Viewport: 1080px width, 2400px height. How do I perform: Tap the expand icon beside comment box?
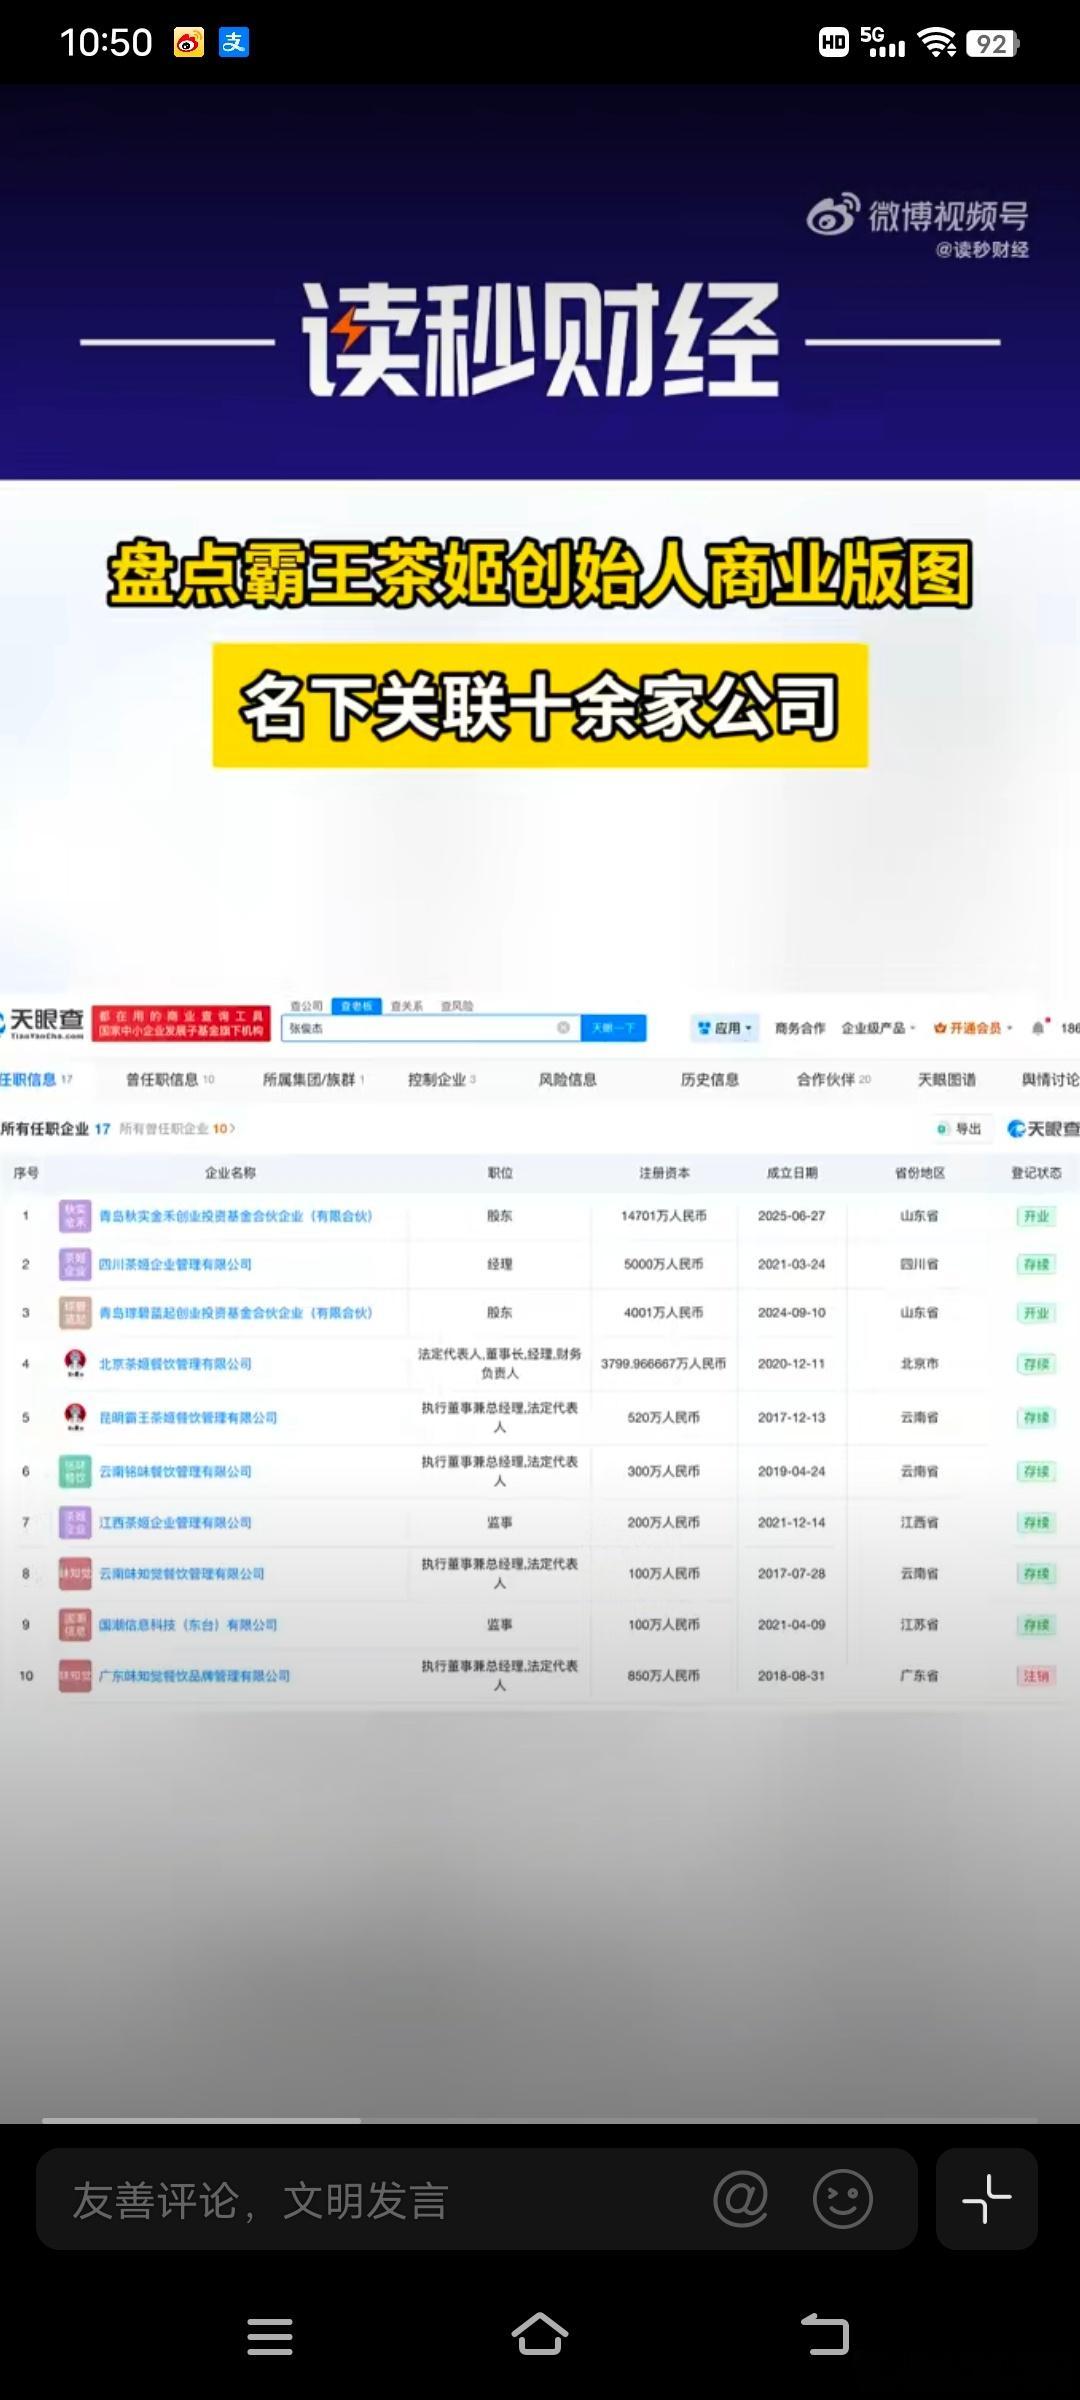pos(987,2199)
